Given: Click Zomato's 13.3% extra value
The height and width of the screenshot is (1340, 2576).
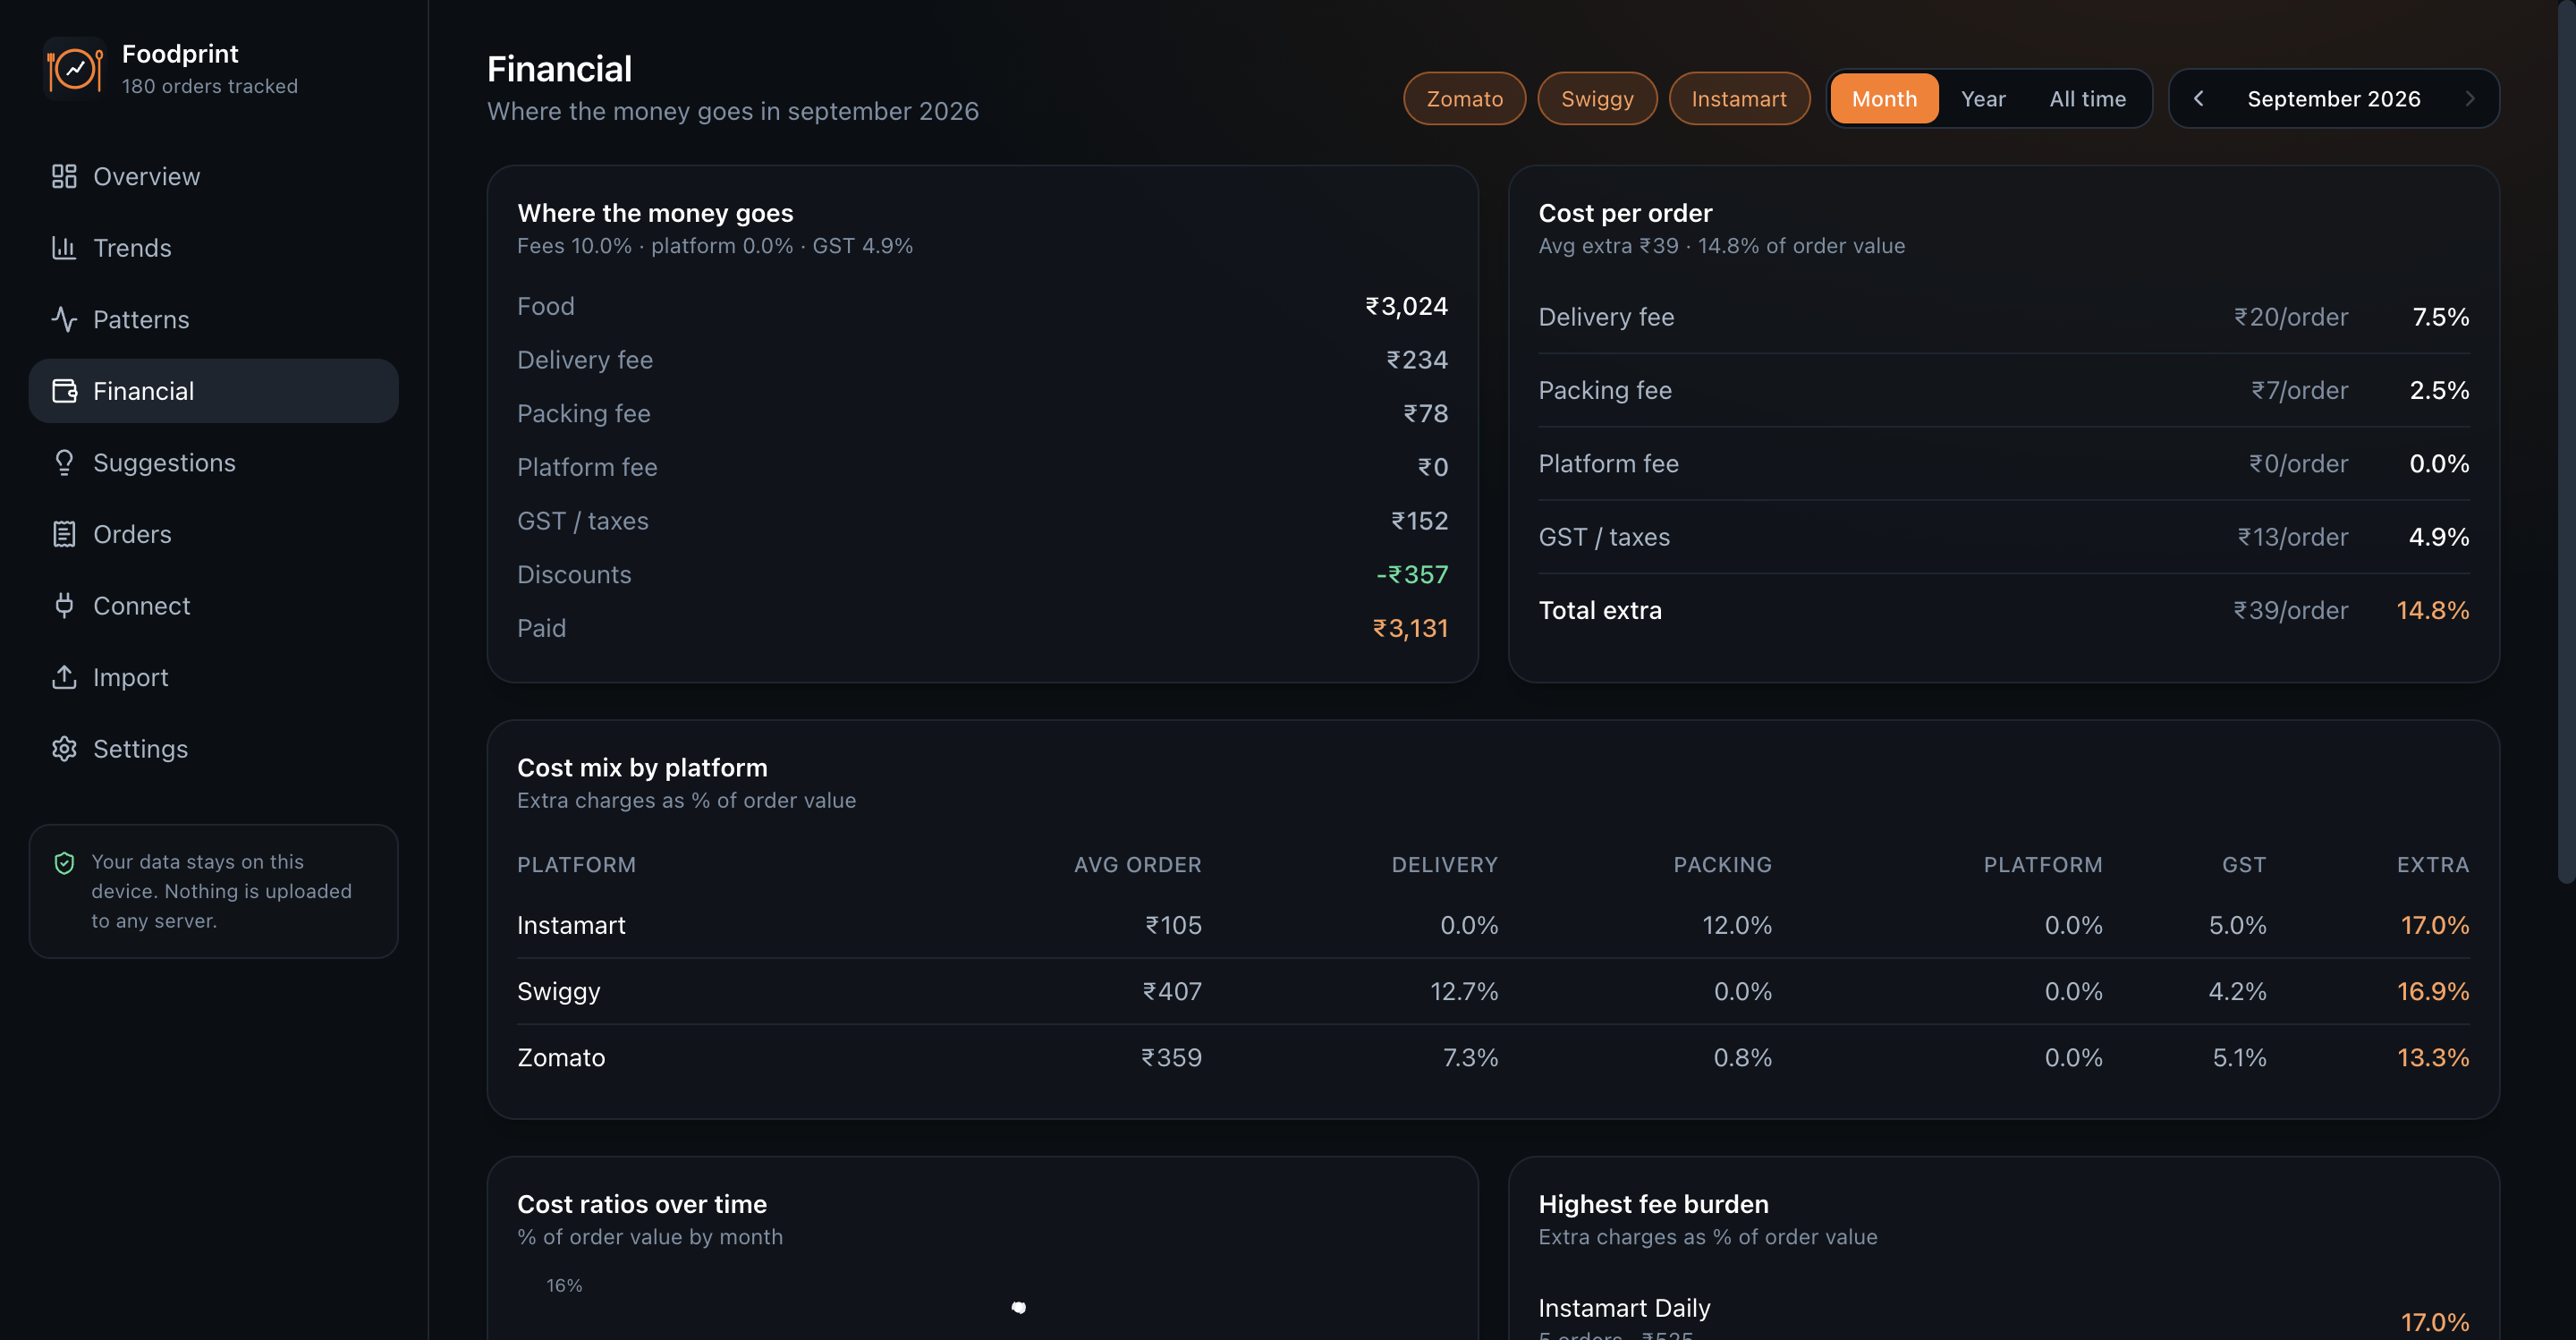Looking at the screenshot, I should coord(2432,1058).
